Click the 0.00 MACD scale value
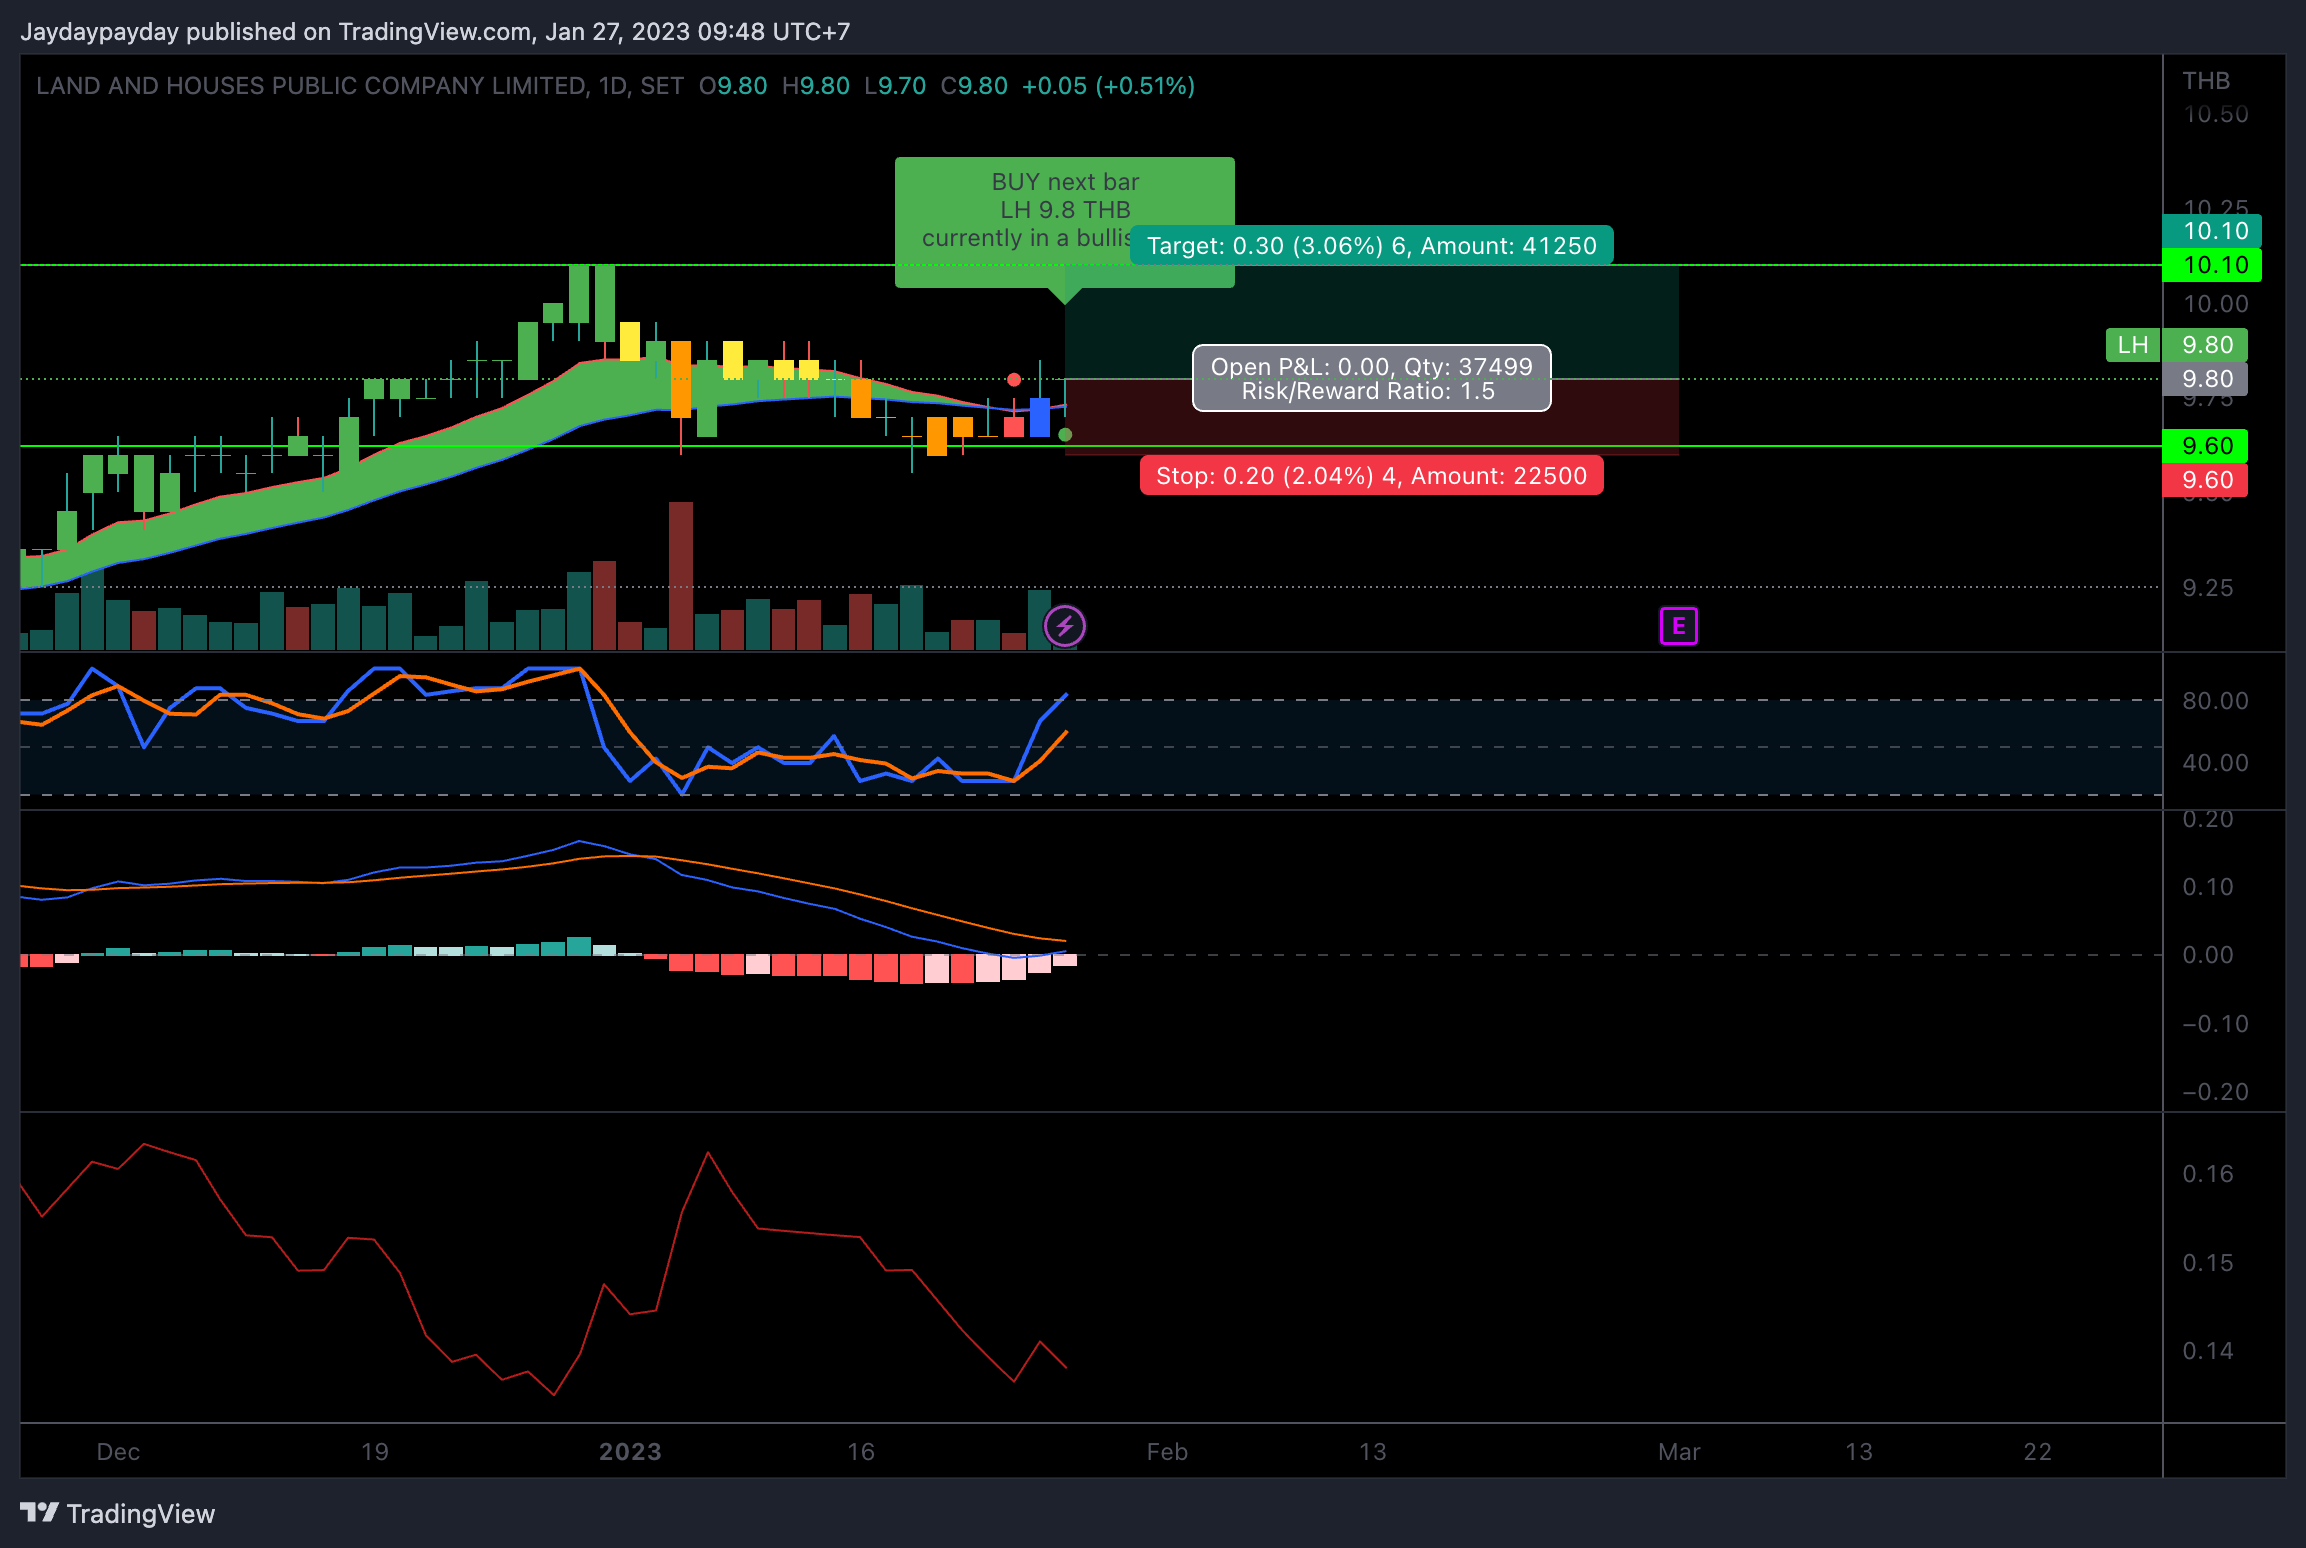This screenshot has height=1548, width=2306. point(2207,955)
